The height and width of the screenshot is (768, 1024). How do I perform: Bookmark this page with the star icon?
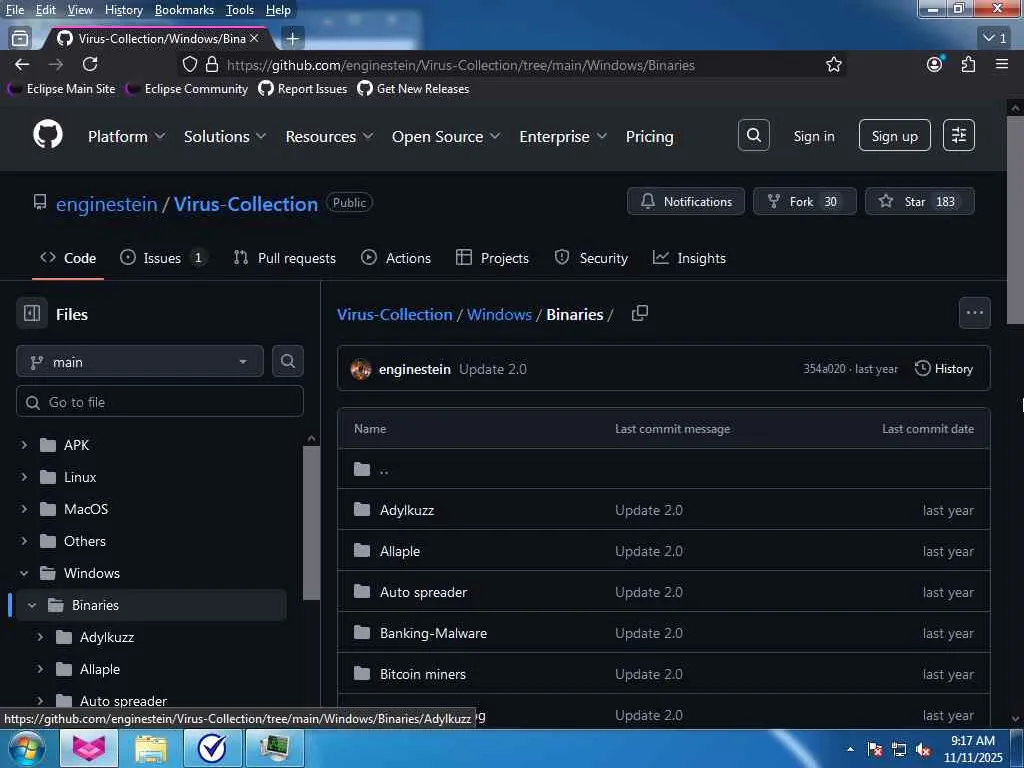coord(833,65)
